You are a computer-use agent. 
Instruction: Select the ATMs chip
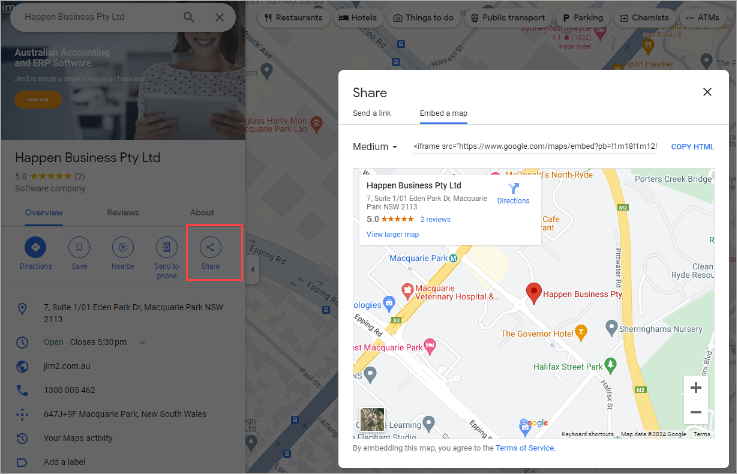[x=703, y=18]
